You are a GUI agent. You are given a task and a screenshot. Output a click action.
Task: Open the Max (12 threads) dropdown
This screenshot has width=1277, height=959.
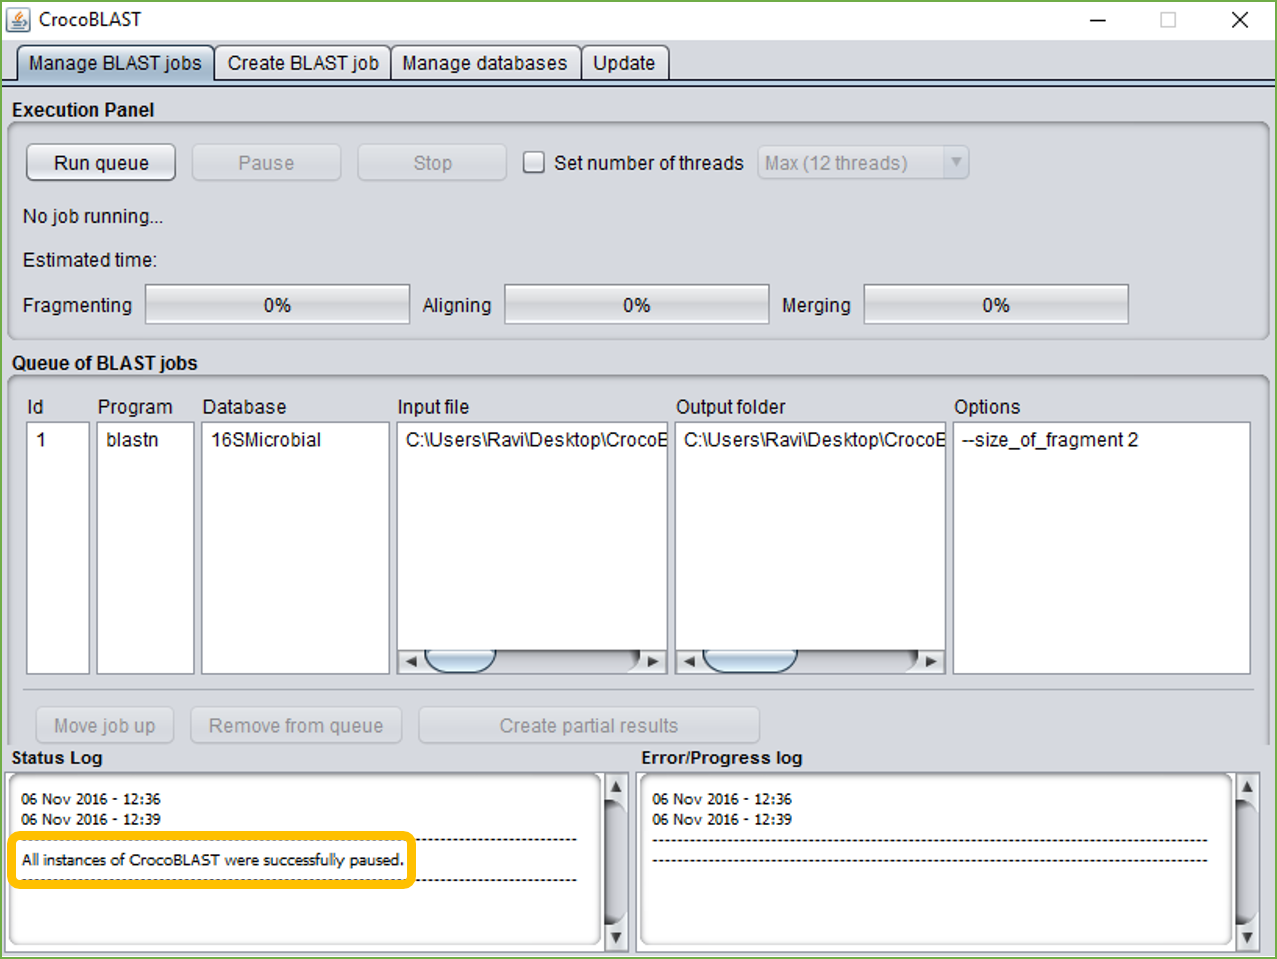tap(864, 162)
